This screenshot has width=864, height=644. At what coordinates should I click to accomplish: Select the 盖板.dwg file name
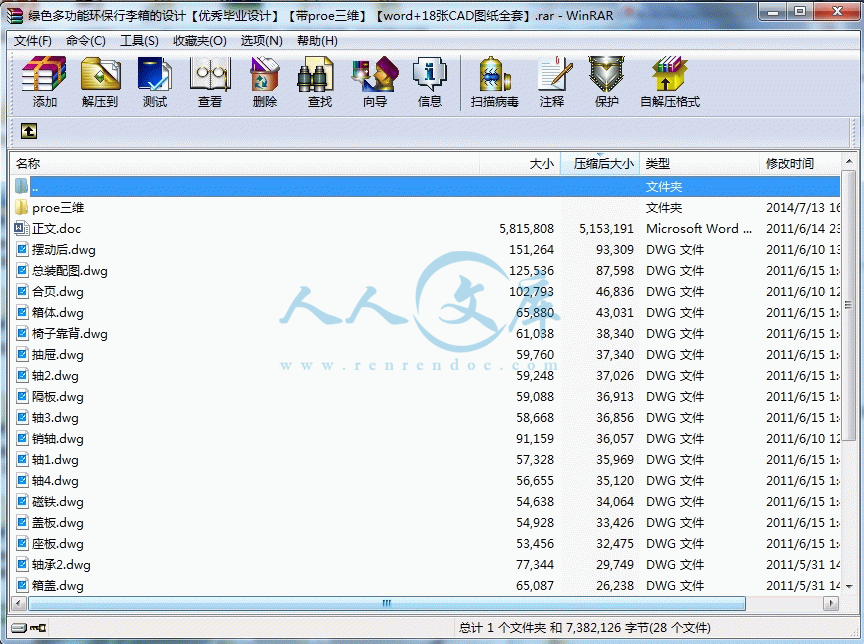click(x=58, y=522)
